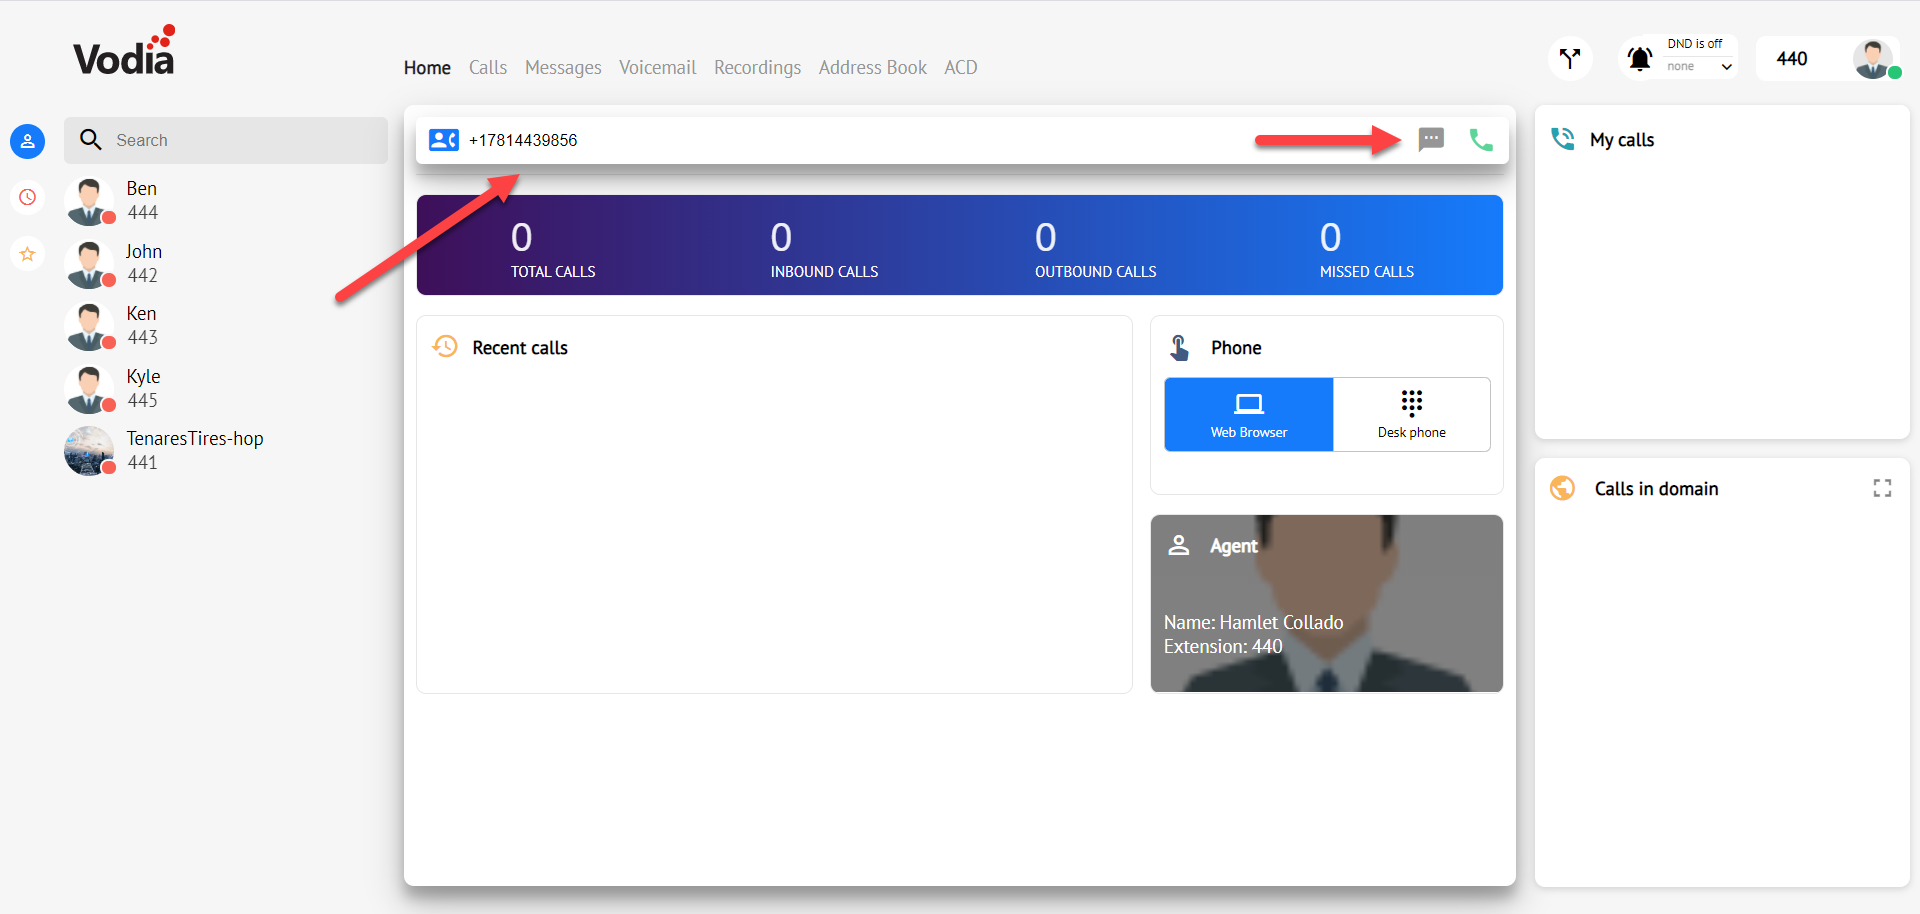Open the user profile avatar
The image size is (1920, 914).
pyautogui.click(x=1873, y=58)
